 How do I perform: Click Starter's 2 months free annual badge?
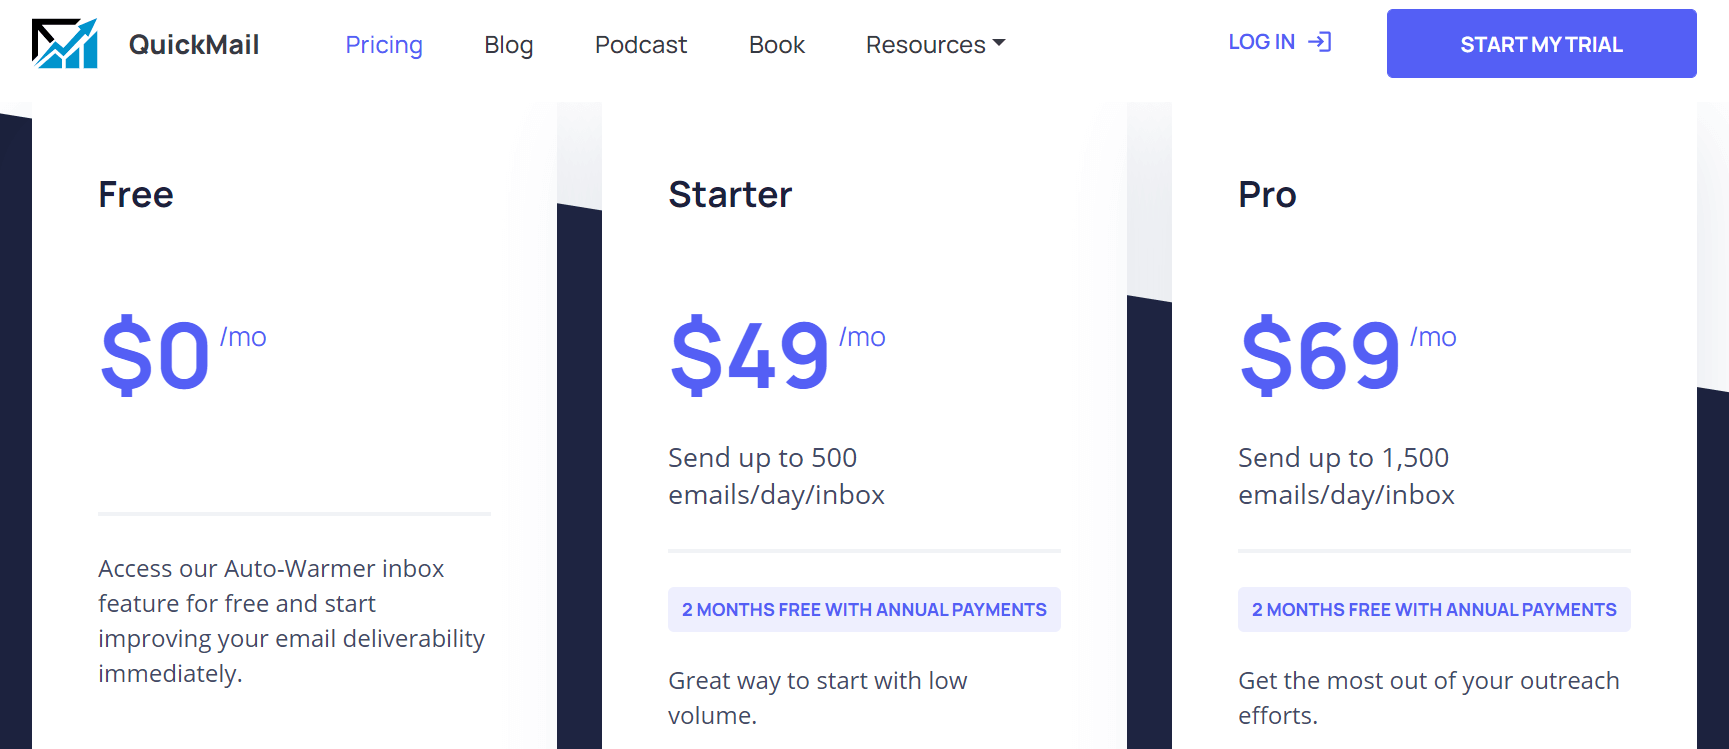(864, 610)
